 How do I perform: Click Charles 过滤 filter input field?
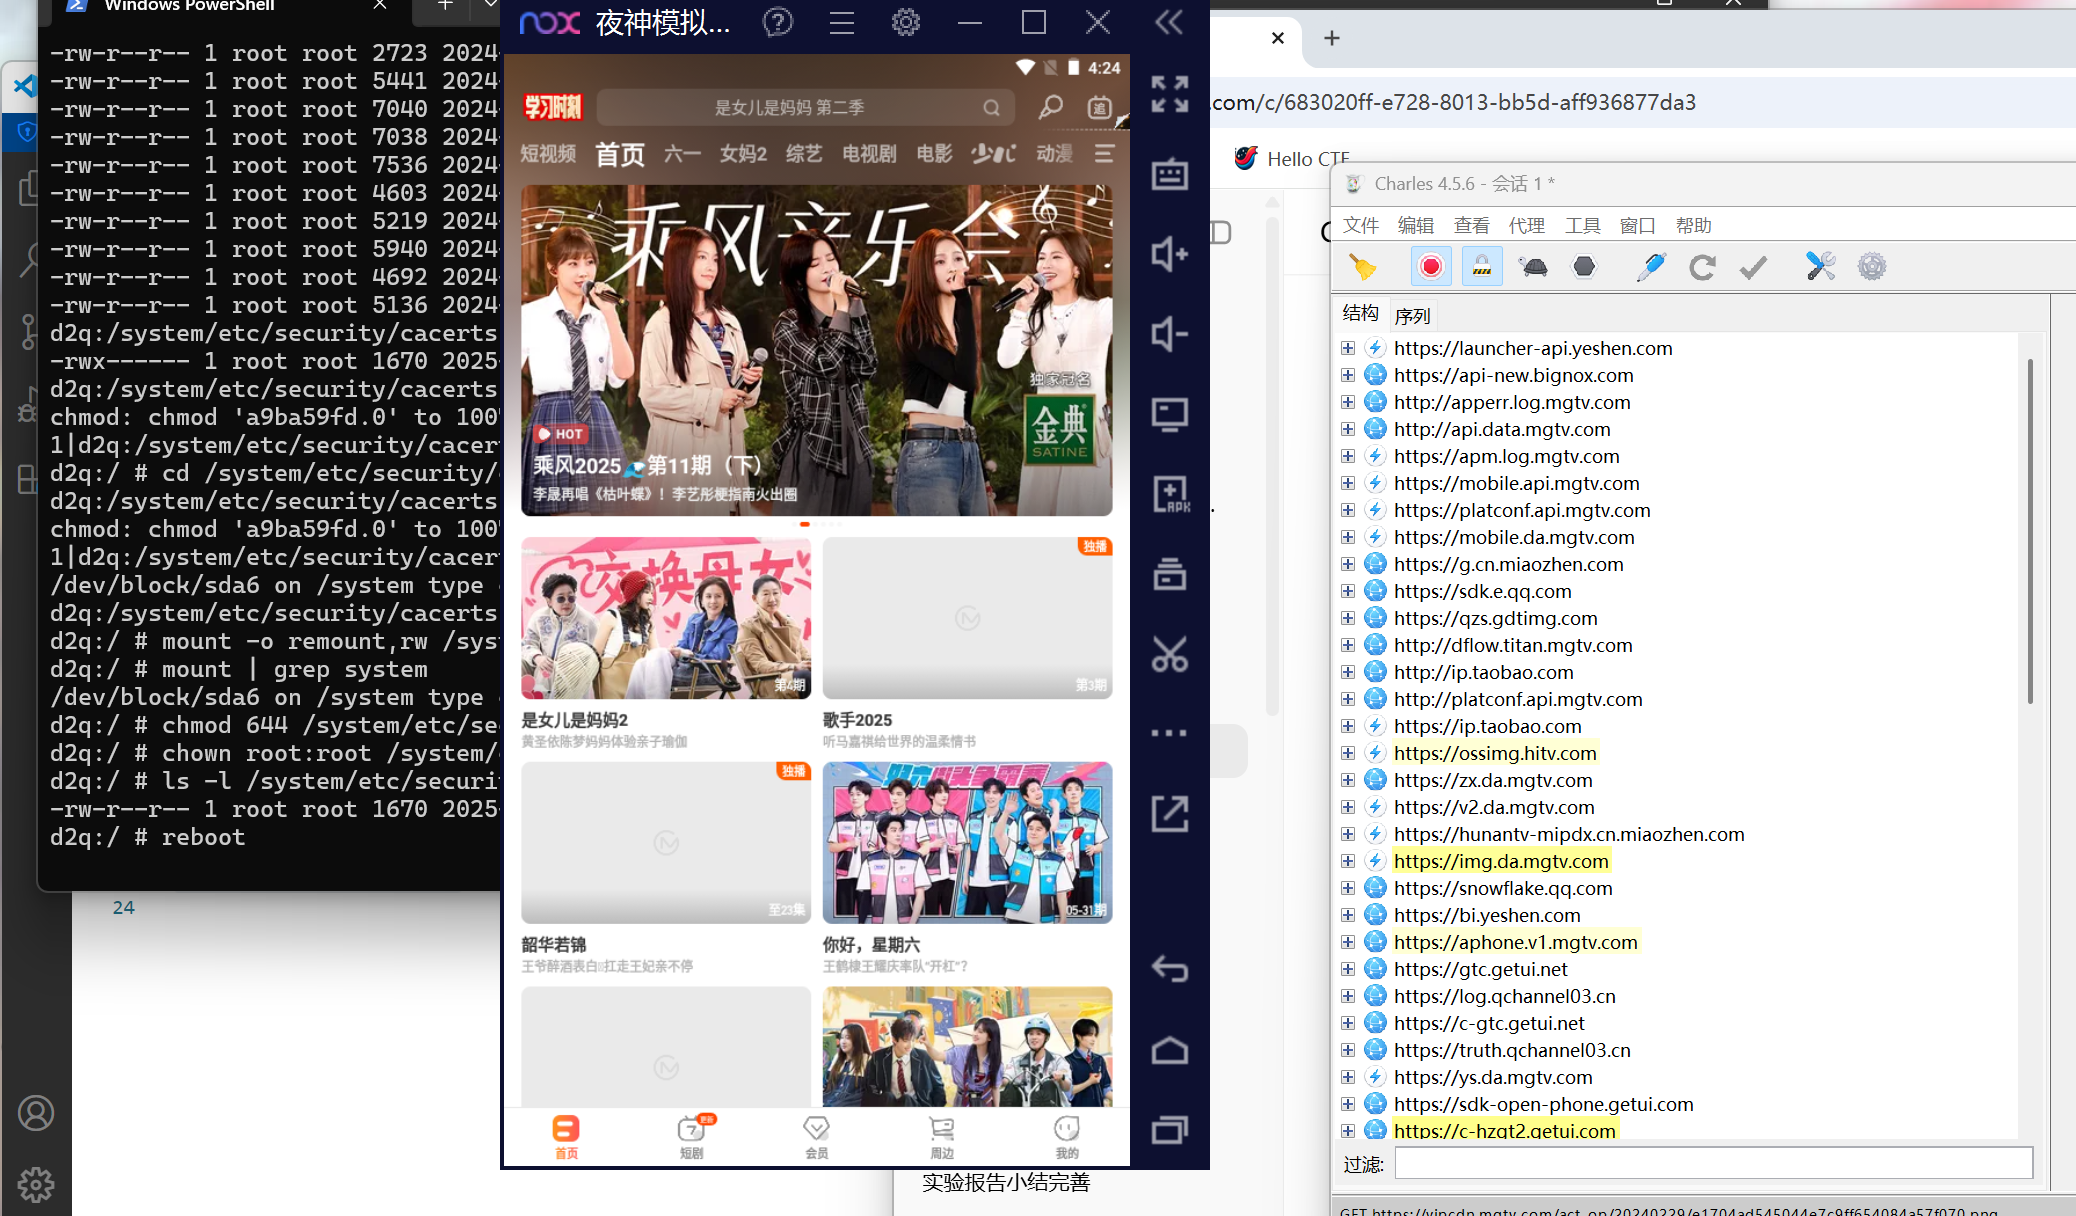pyautogui.click(x=1714, y=1163)
